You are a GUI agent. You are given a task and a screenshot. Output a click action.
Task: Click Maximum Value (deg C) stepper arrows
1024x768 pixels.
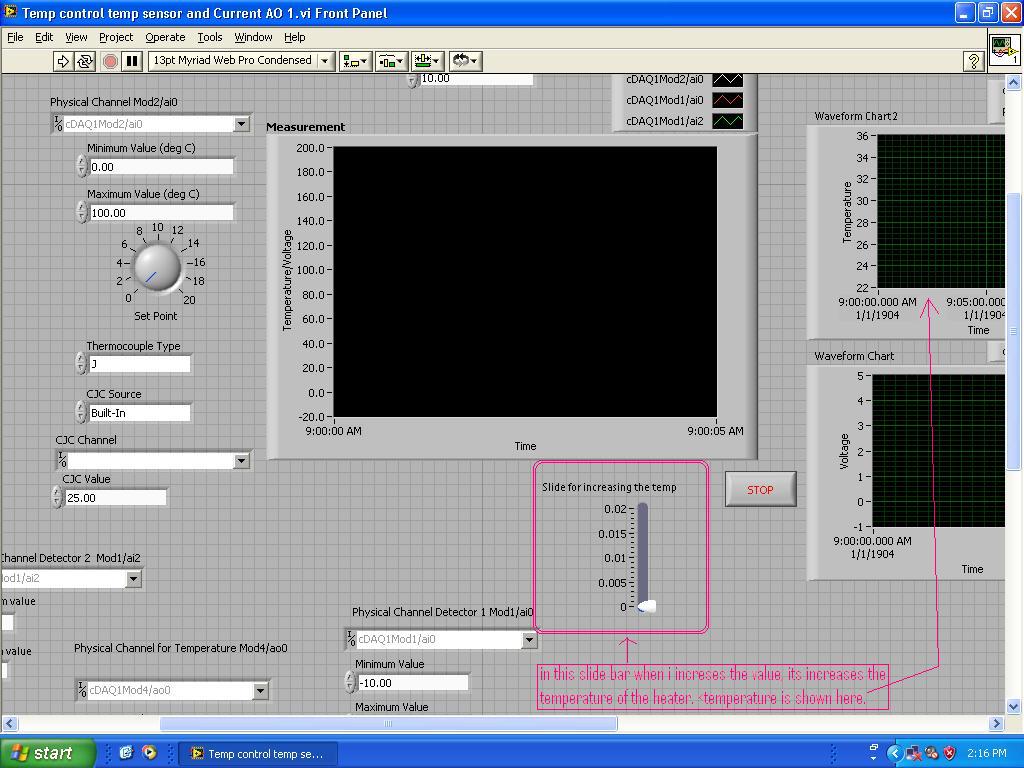pyautogui.click(x=82, y=212)
